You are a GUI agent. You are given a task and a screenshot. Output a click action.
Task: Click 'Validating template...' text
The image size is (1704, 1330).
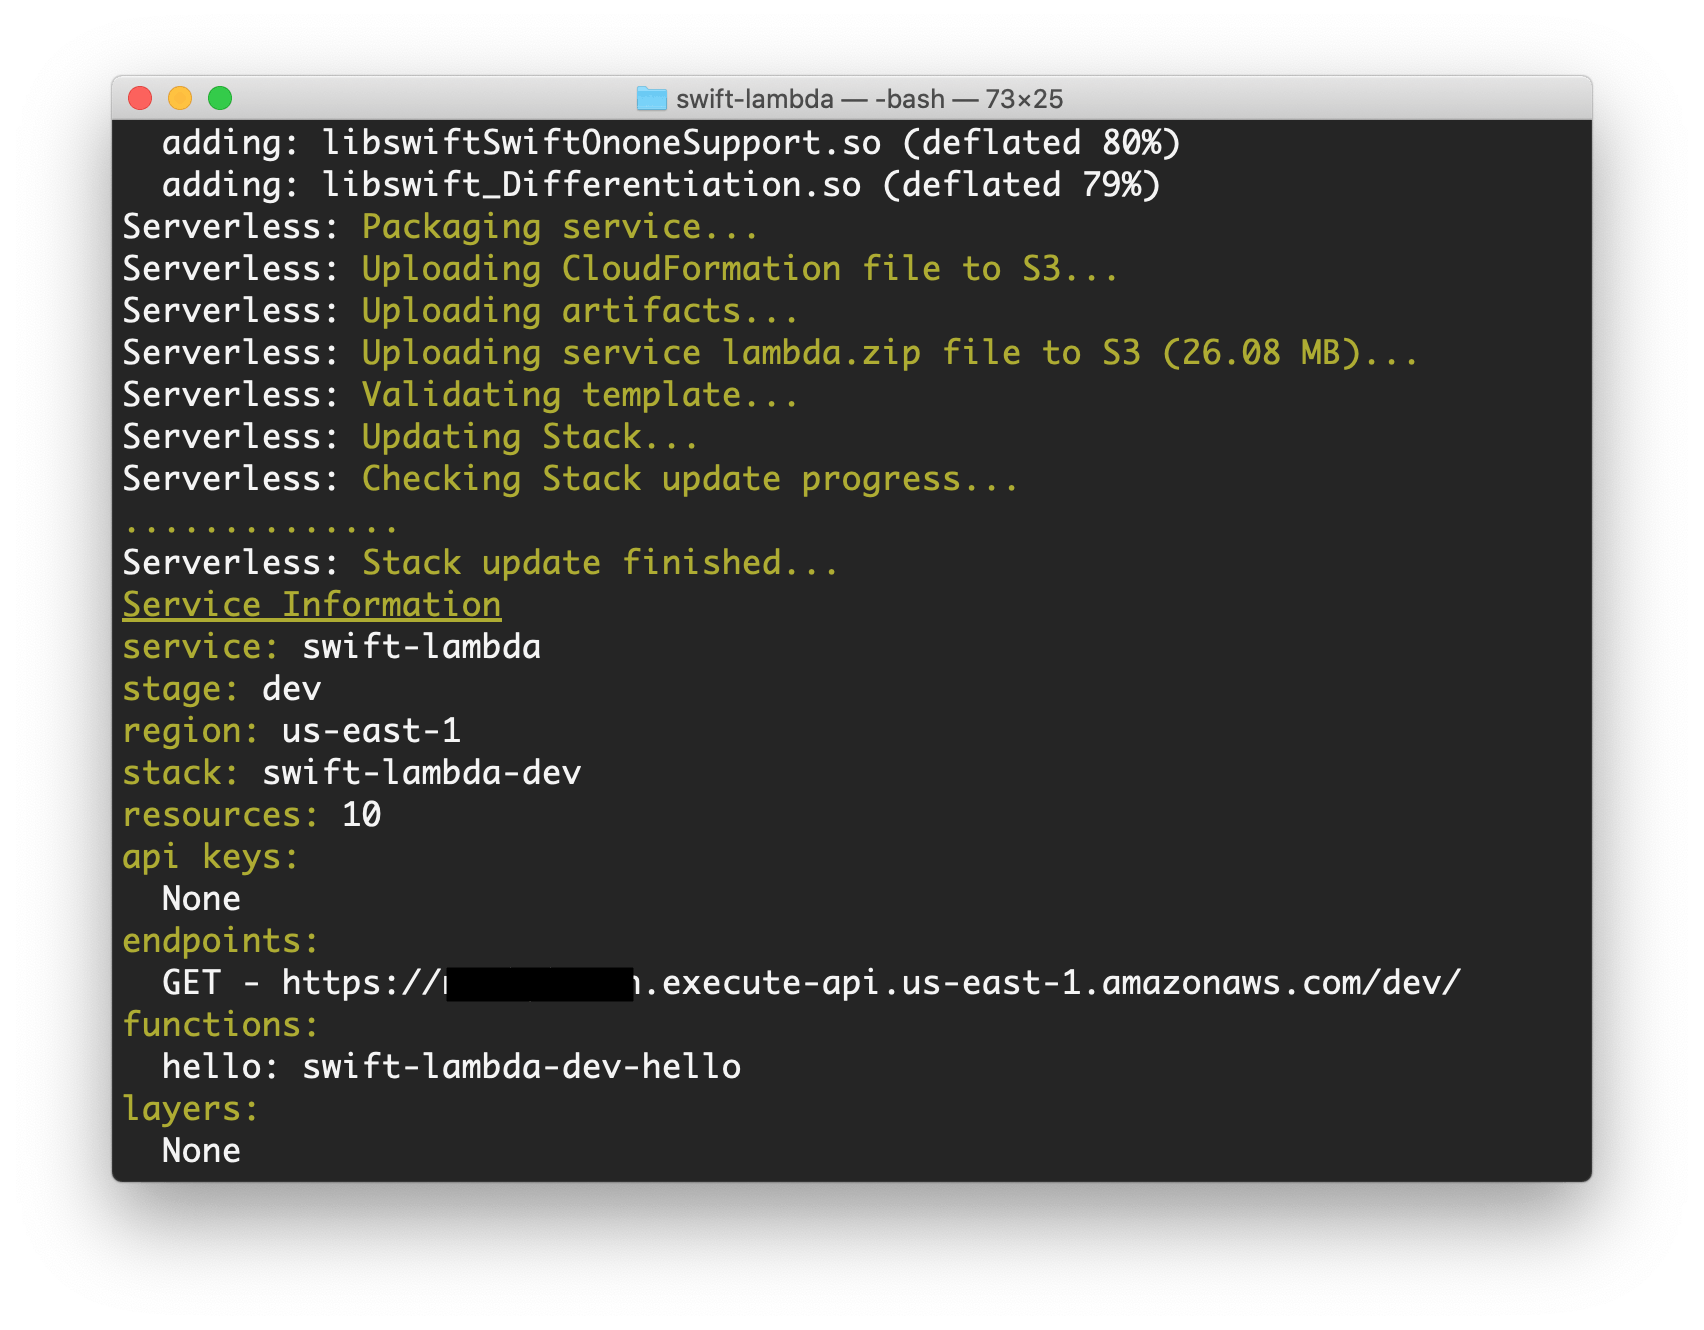580,395
